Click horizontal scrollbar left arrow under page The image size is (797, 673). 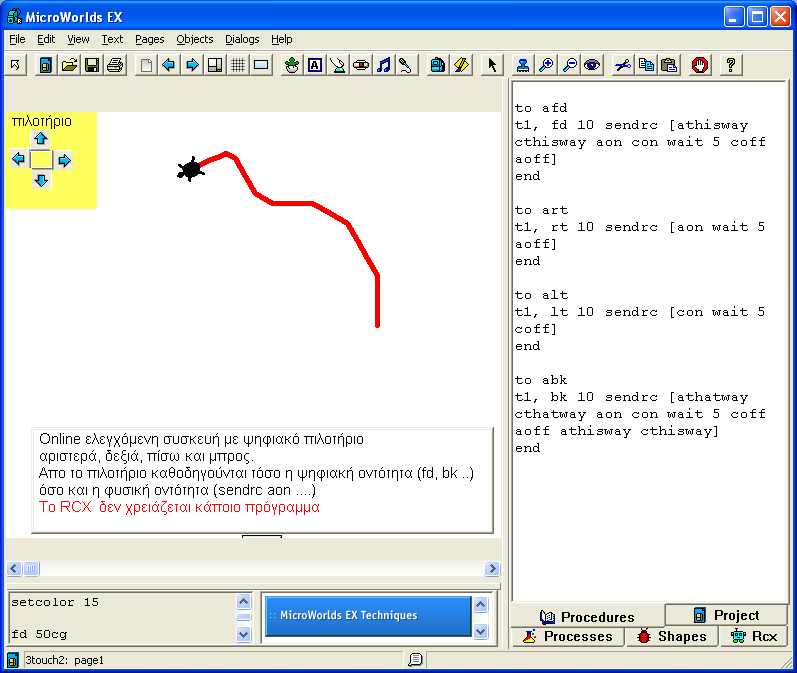(14, 568)
